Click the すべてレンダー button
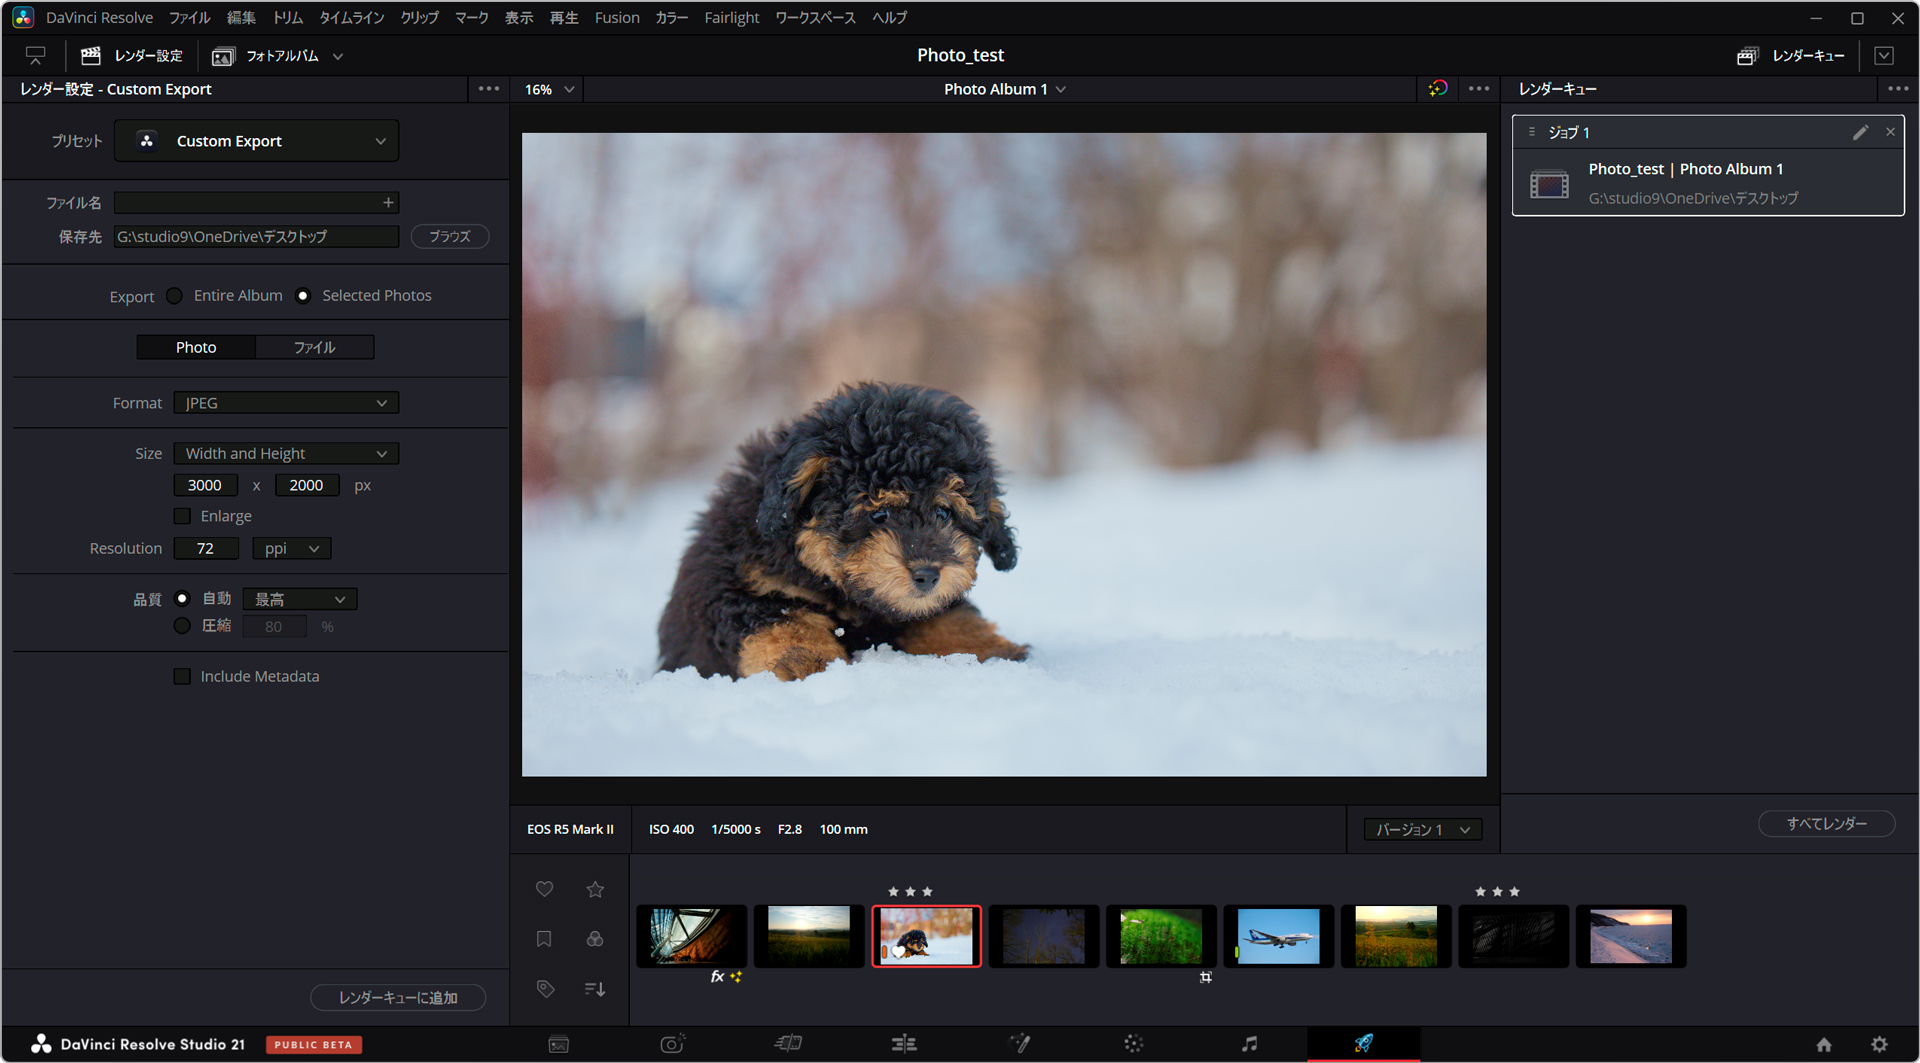This screenshot has height=1063, width=1920. pyautogui.click(x=1826, y=823)
